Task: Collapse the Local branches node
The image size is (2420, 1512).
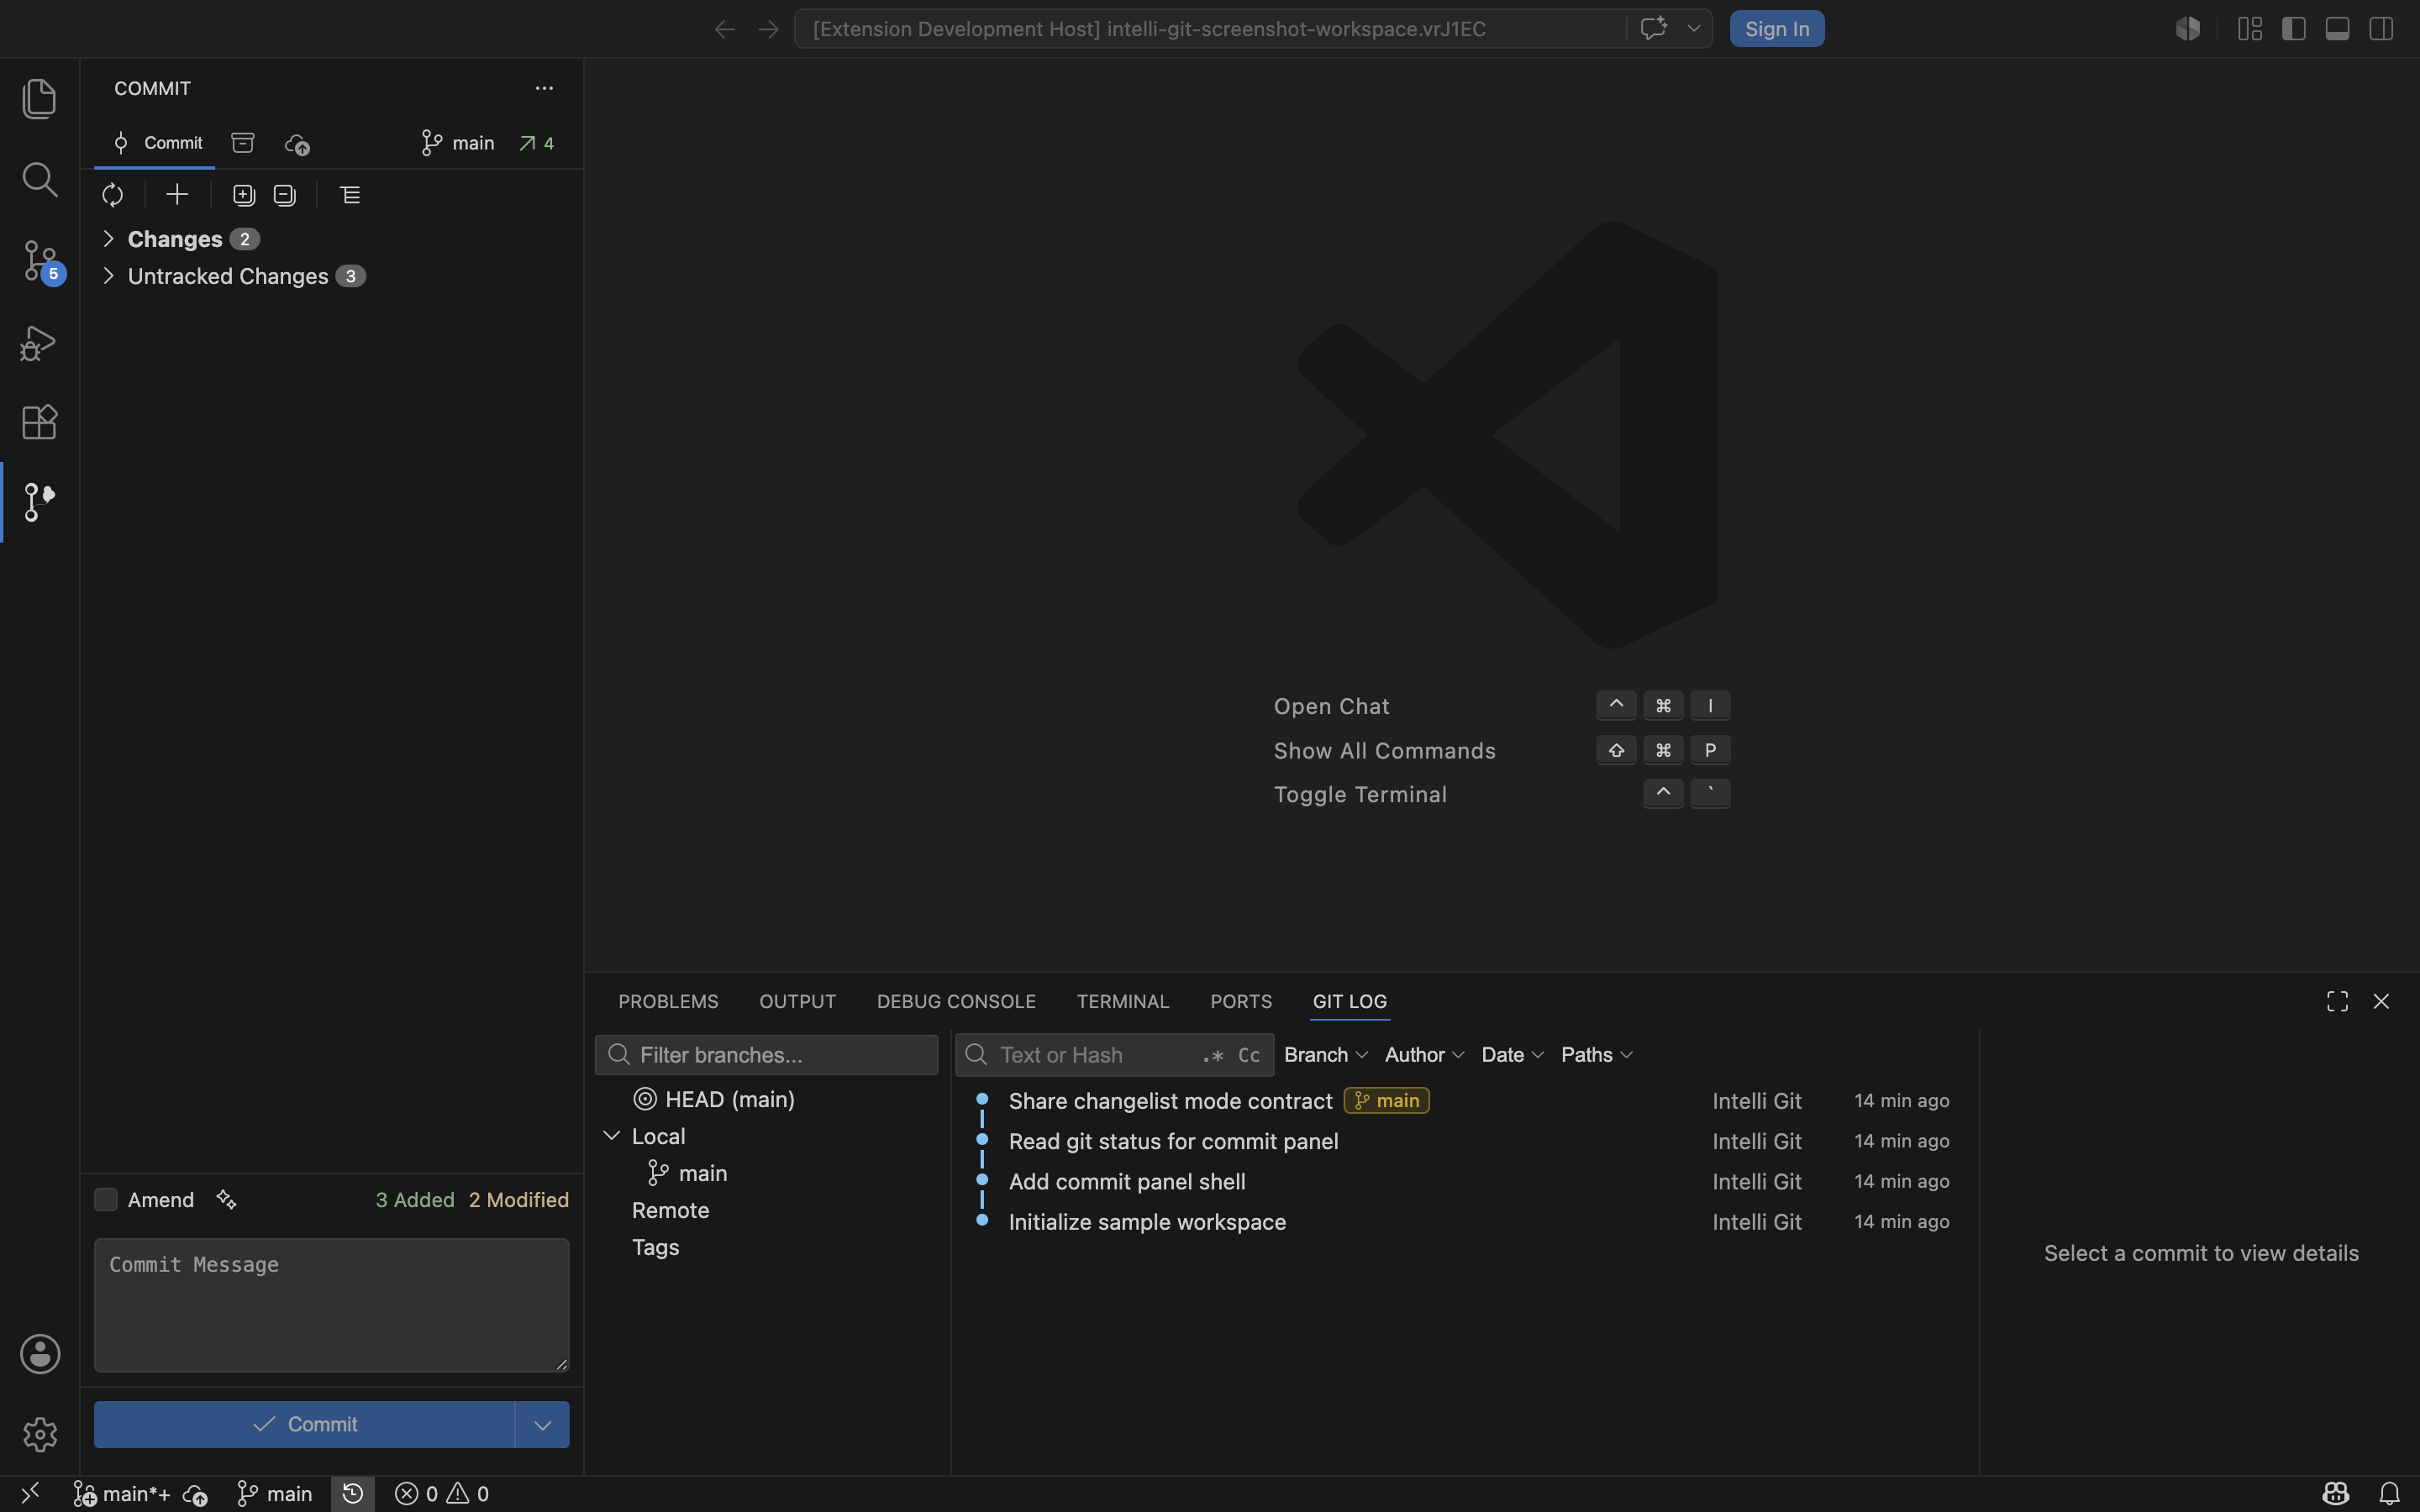Action: click(x=612, y=1136)
